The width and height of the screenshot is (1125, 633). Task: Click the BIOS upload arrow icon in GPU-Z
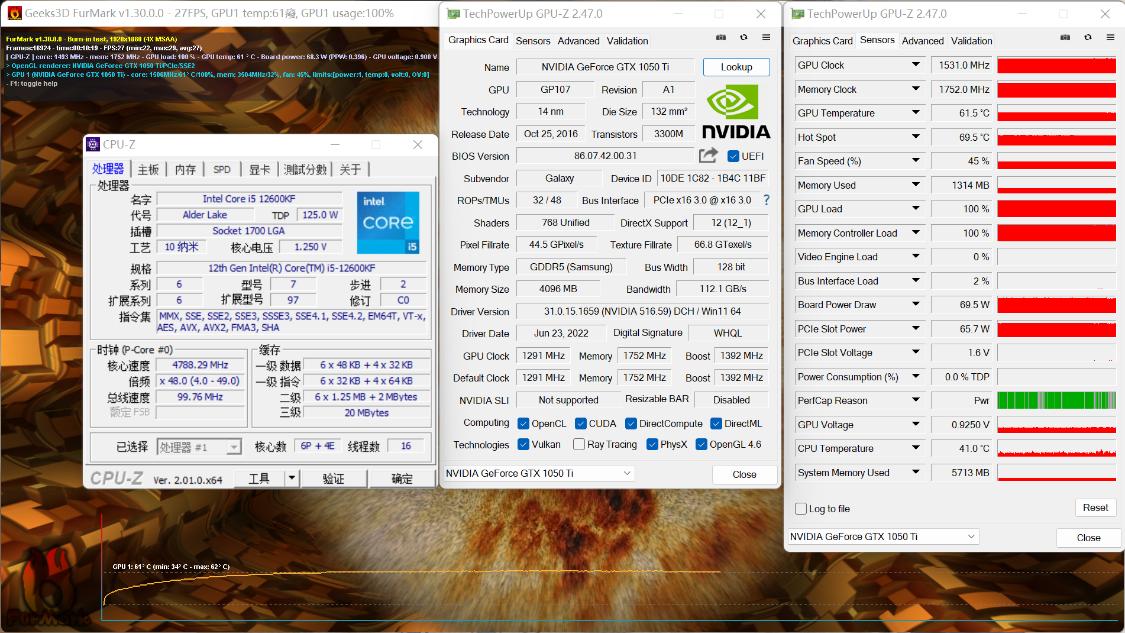709,156
